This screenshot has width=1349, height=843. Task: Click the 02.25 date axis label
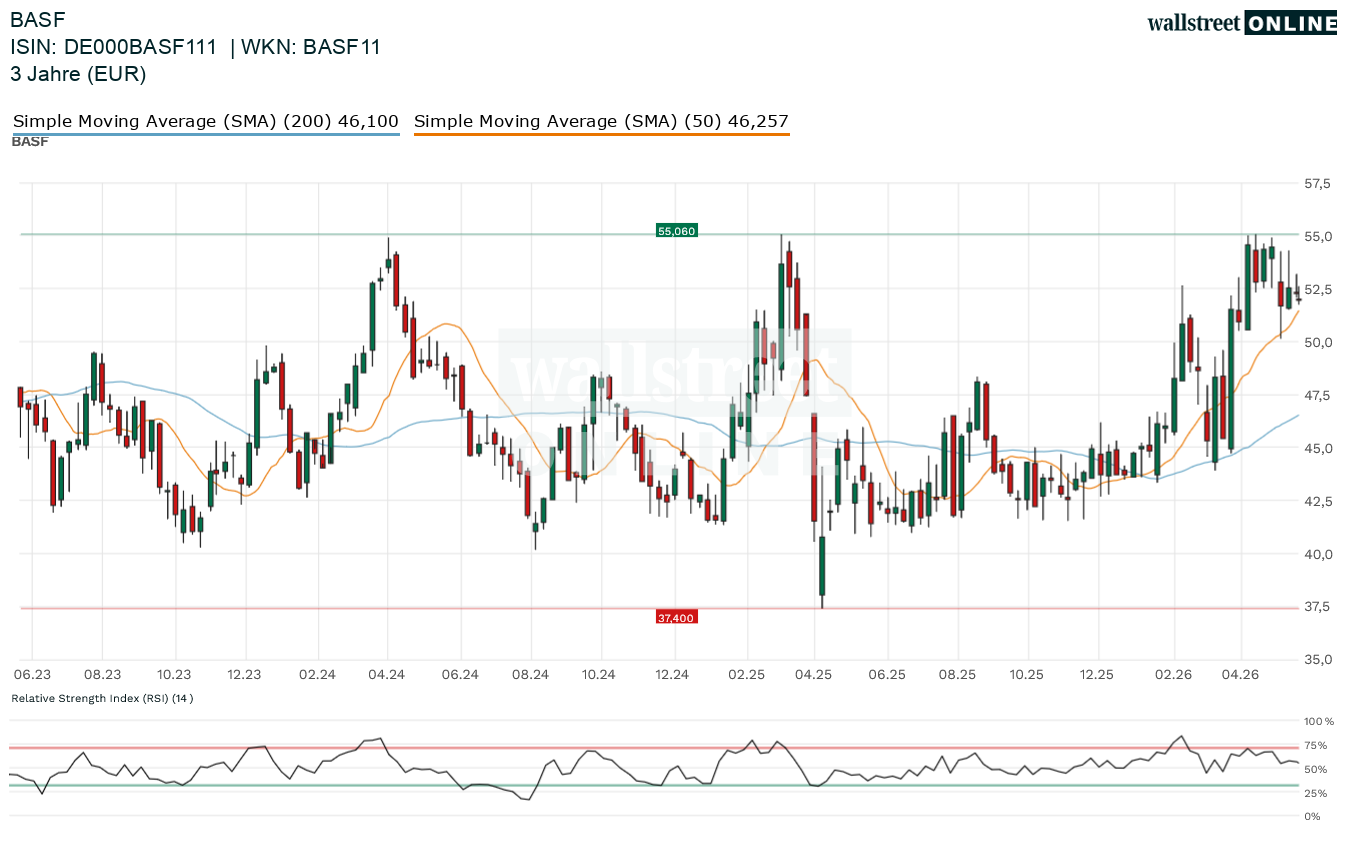click(745, 675)
